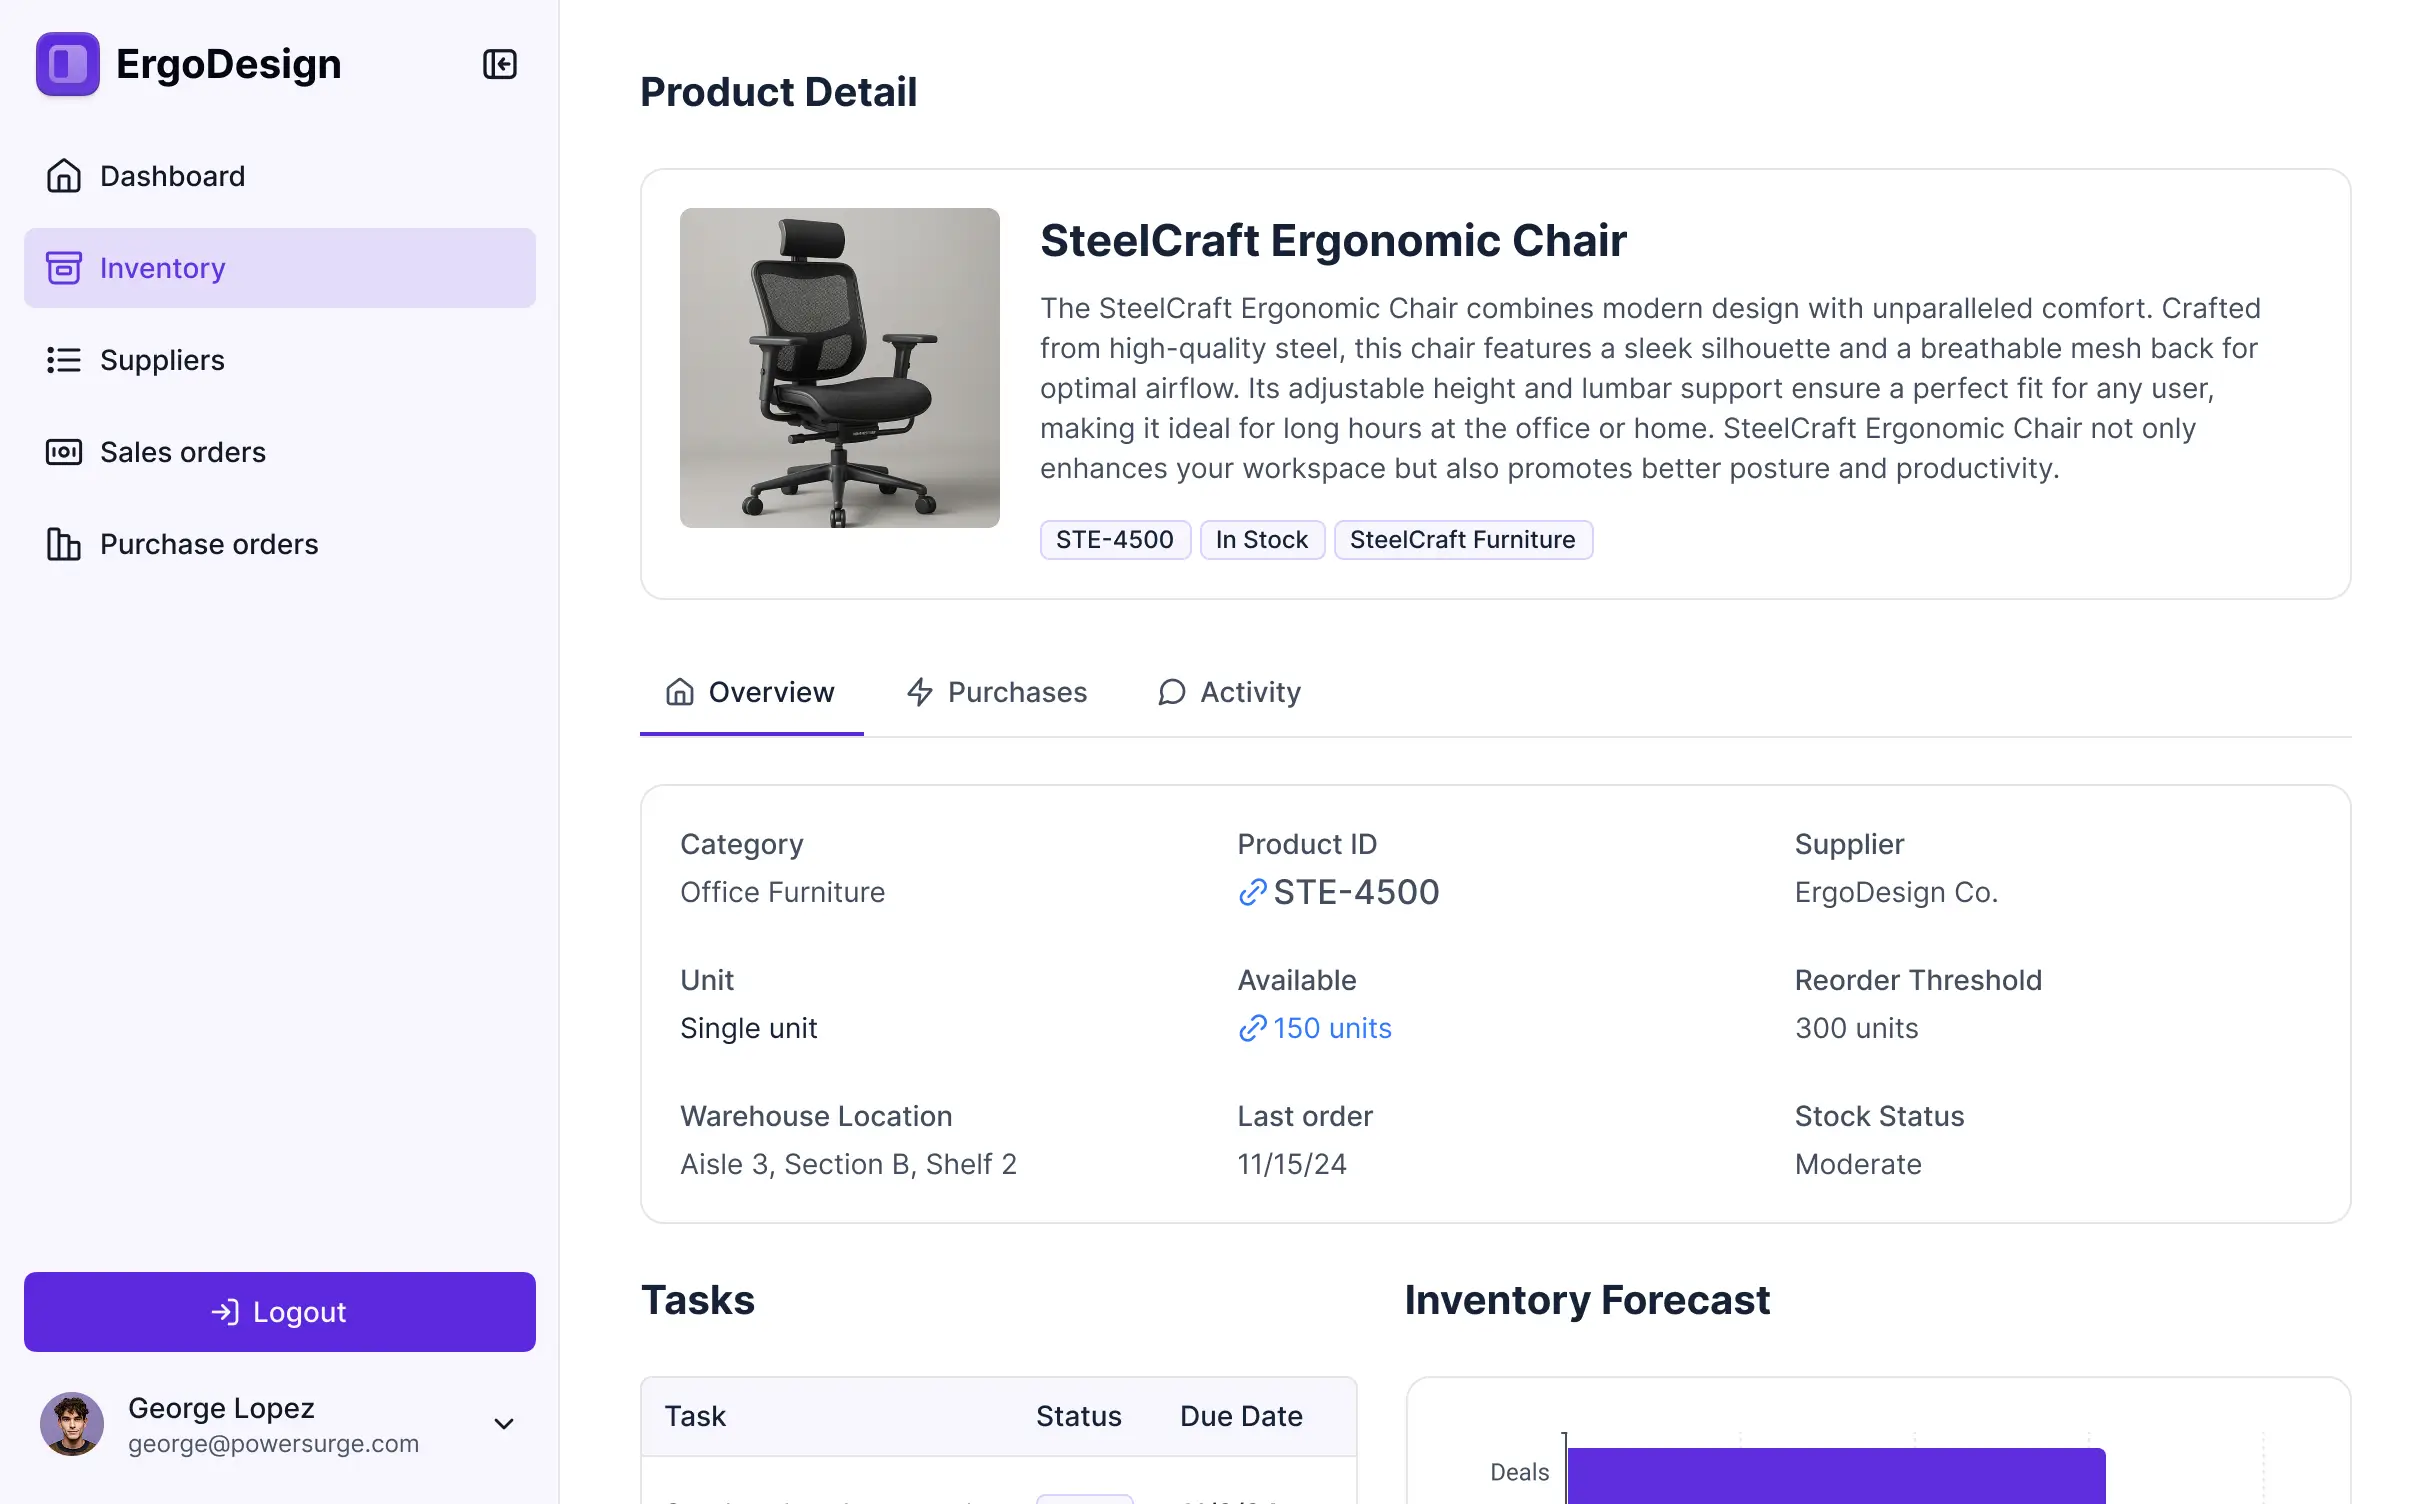Image resolution: width=2432 pixels, height=1504 pixels.
Task: Click the In Stock badge
Action: point(1262,540)
